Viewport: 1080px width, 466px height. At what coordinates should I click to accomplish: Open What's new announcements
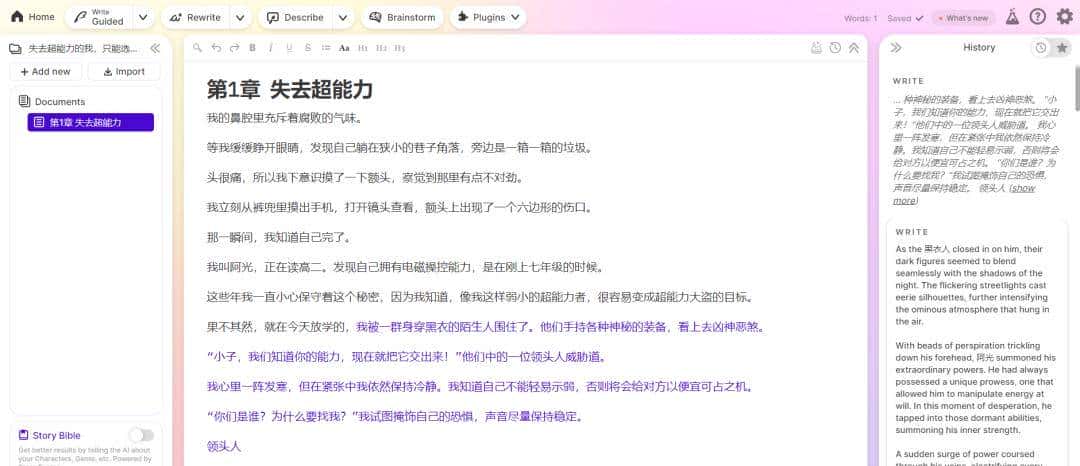(963, 19)
